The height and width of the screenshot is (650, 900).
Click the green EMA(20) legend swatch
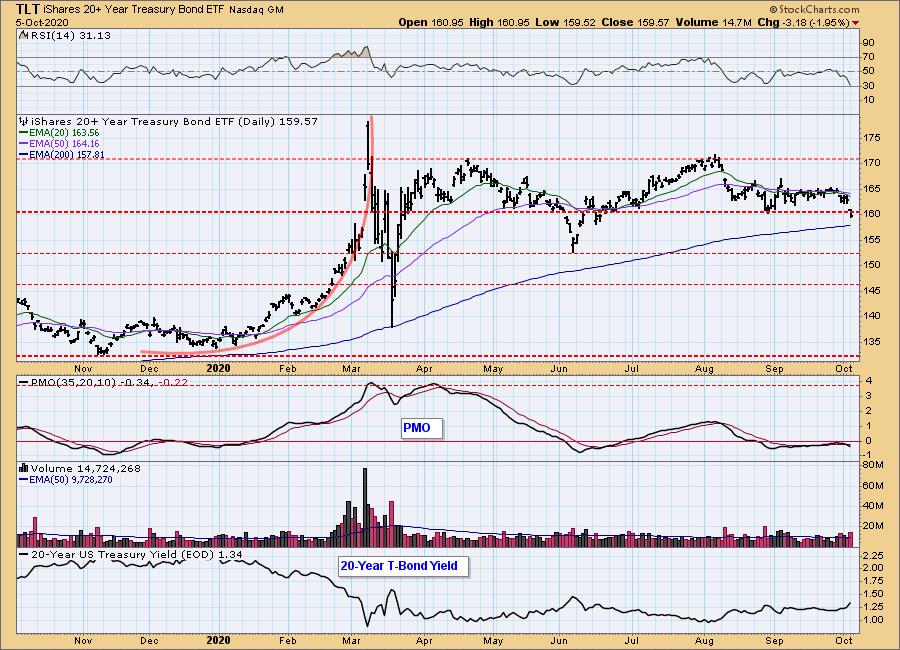coord(24,133)
